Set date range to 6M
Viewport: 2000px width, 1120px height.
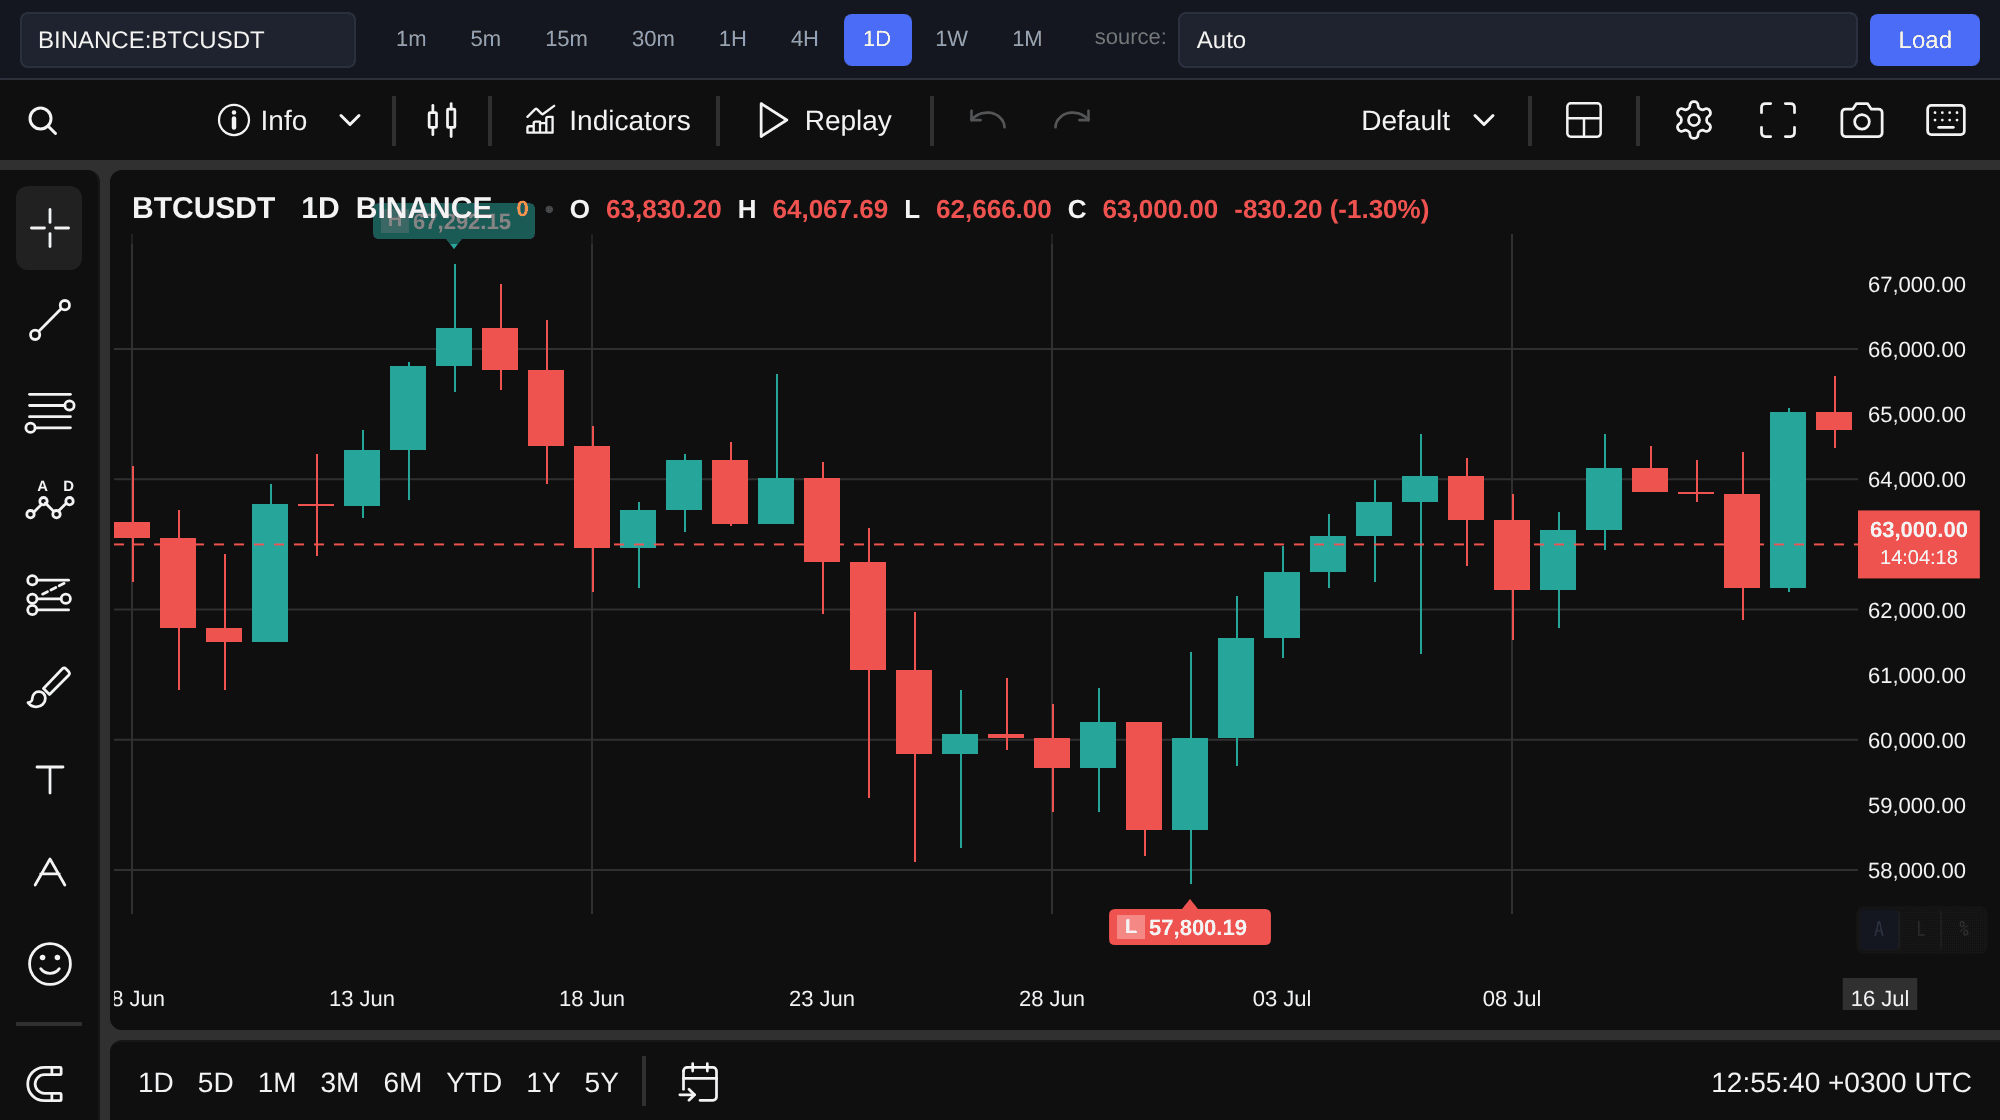click(x=403, y=1082)
